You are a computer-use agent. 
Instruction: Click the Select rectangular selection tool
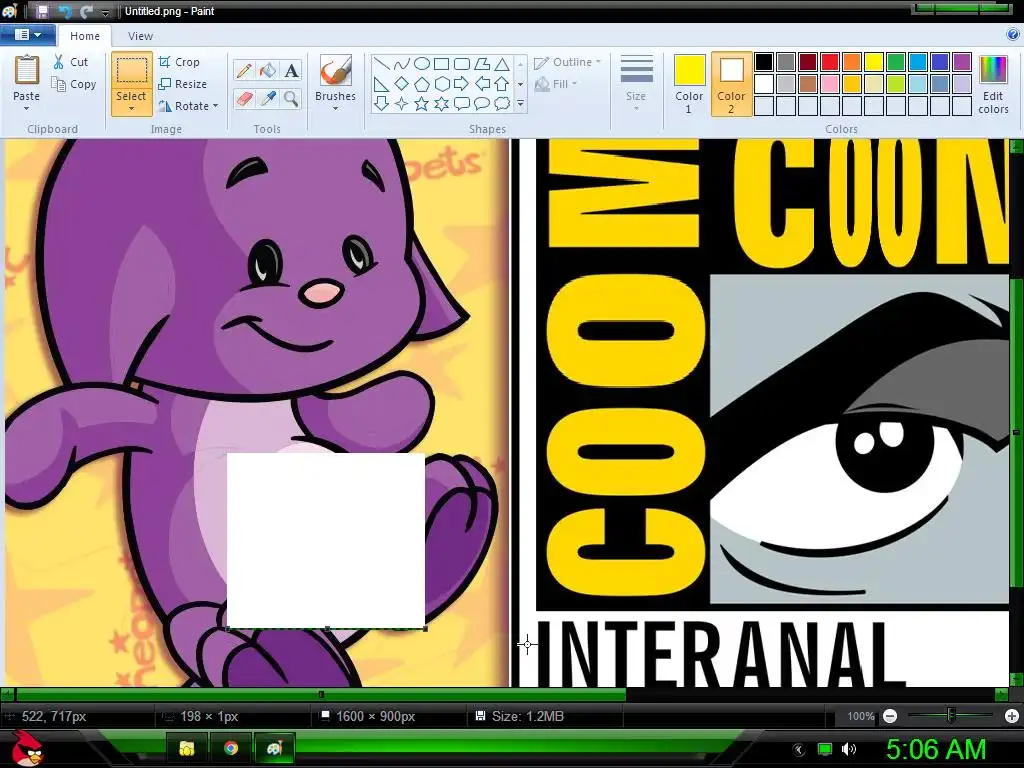[131, 71]
